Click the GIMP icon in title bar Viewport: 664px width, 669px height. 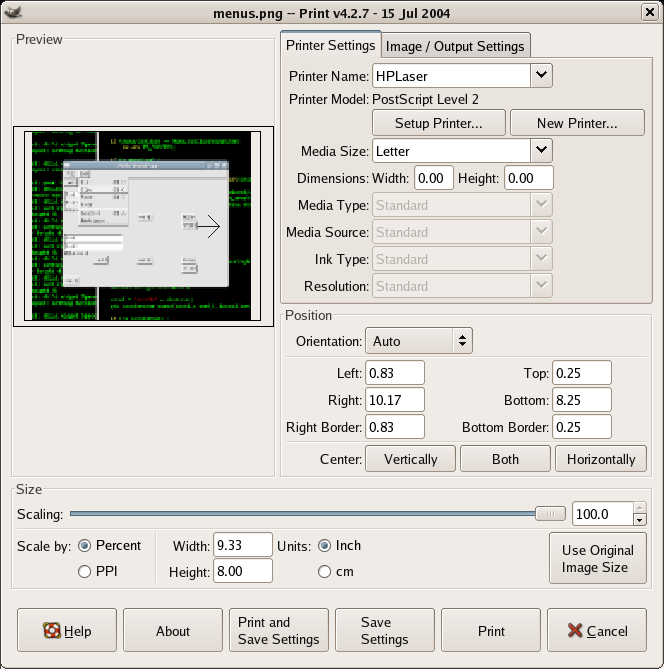tap(13, 11)
